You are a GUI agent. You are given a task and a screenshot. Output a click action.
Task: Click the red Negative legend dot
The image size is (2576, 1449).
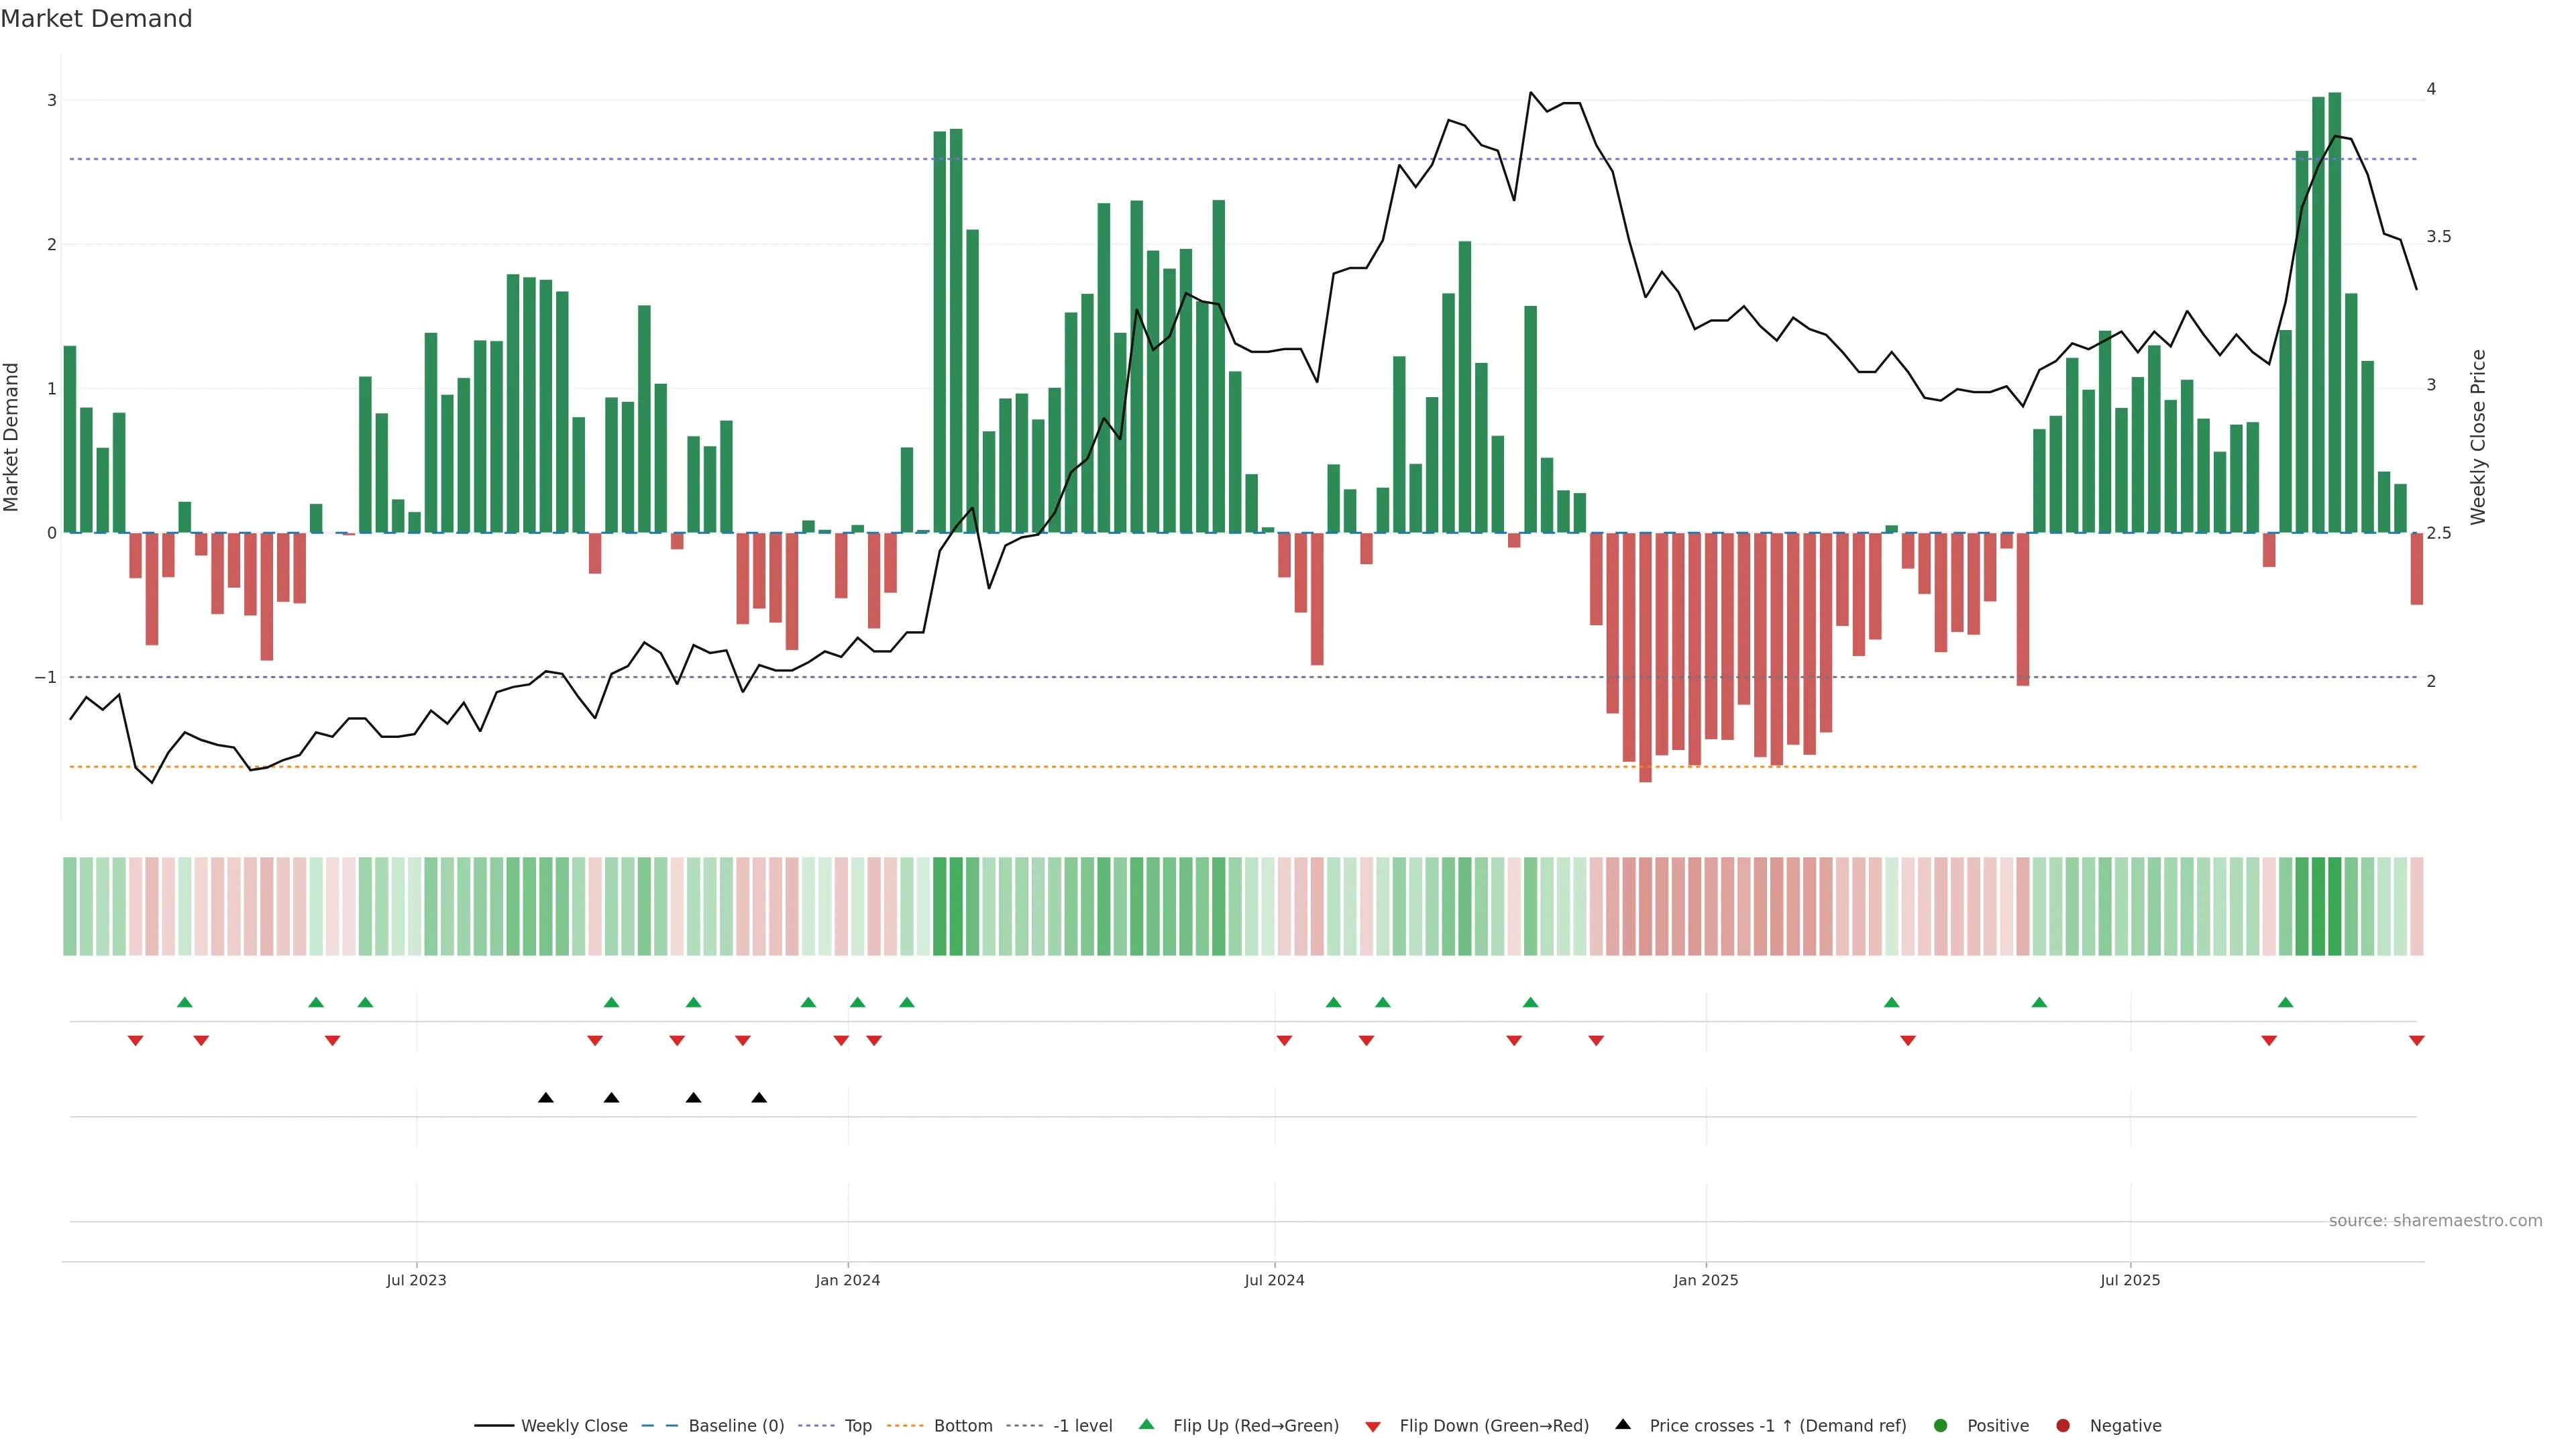[x=2063, y=1426]
